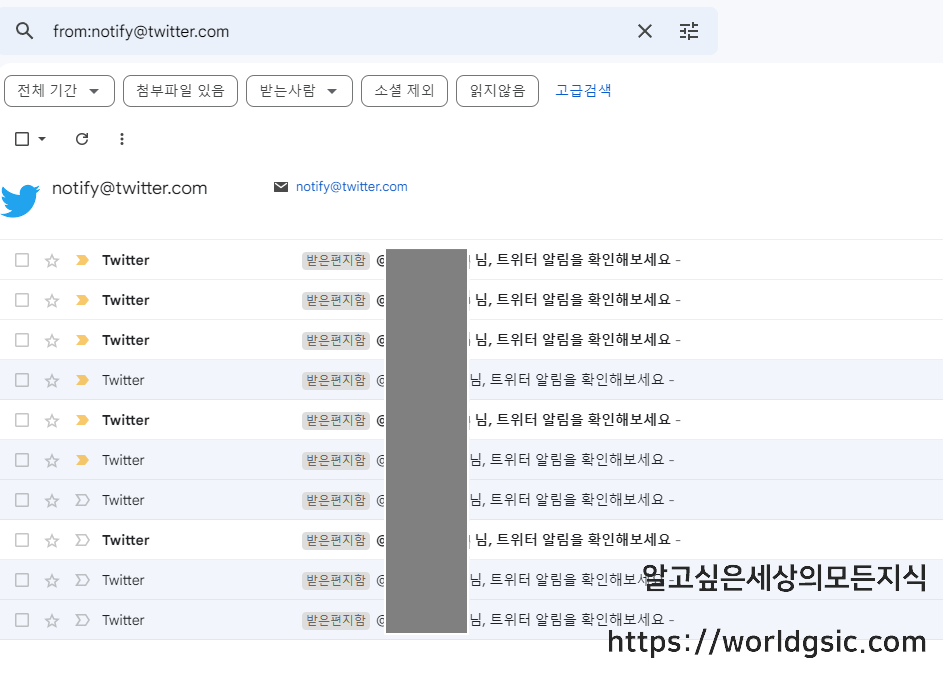Screen dimensions: 943x684
Task: Toggle the 읽지않음 filter chip
Action: pos(497,91)
